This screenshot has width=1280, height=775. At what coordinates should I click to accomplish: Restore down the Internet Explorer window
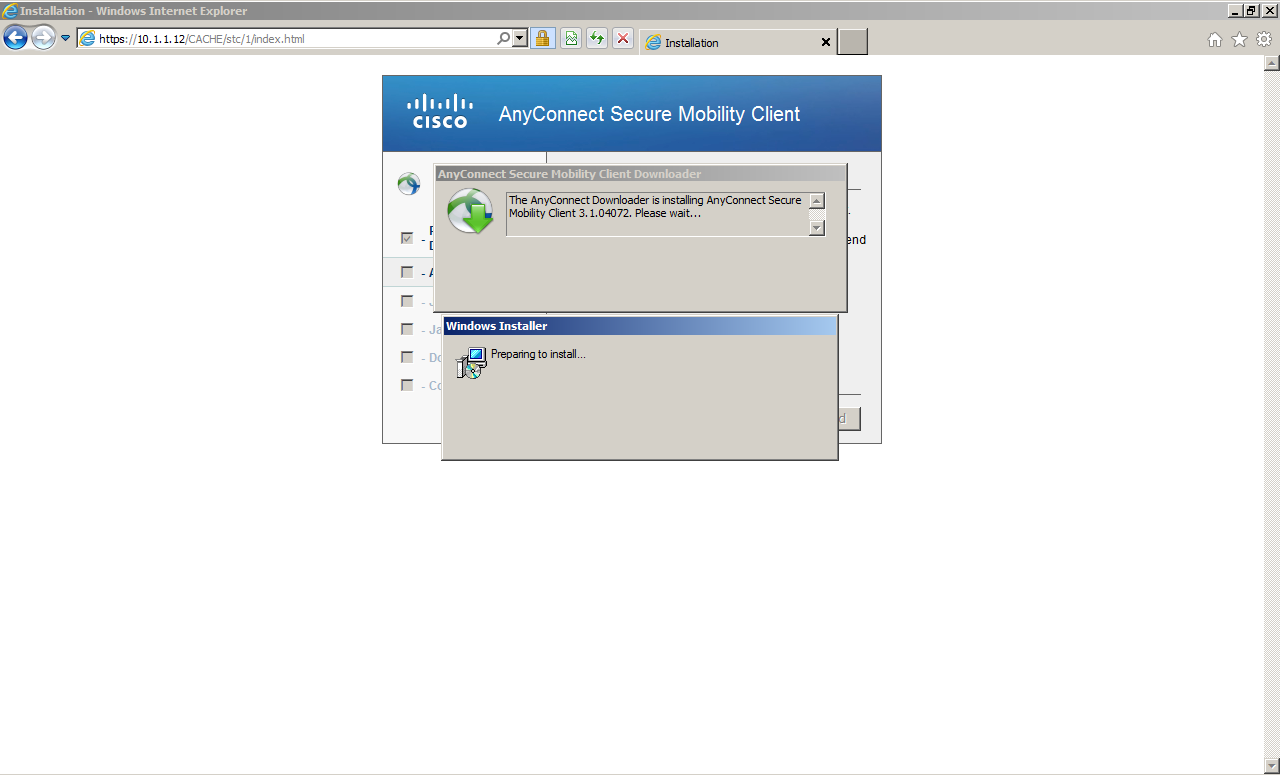[x=1252, y=10]
